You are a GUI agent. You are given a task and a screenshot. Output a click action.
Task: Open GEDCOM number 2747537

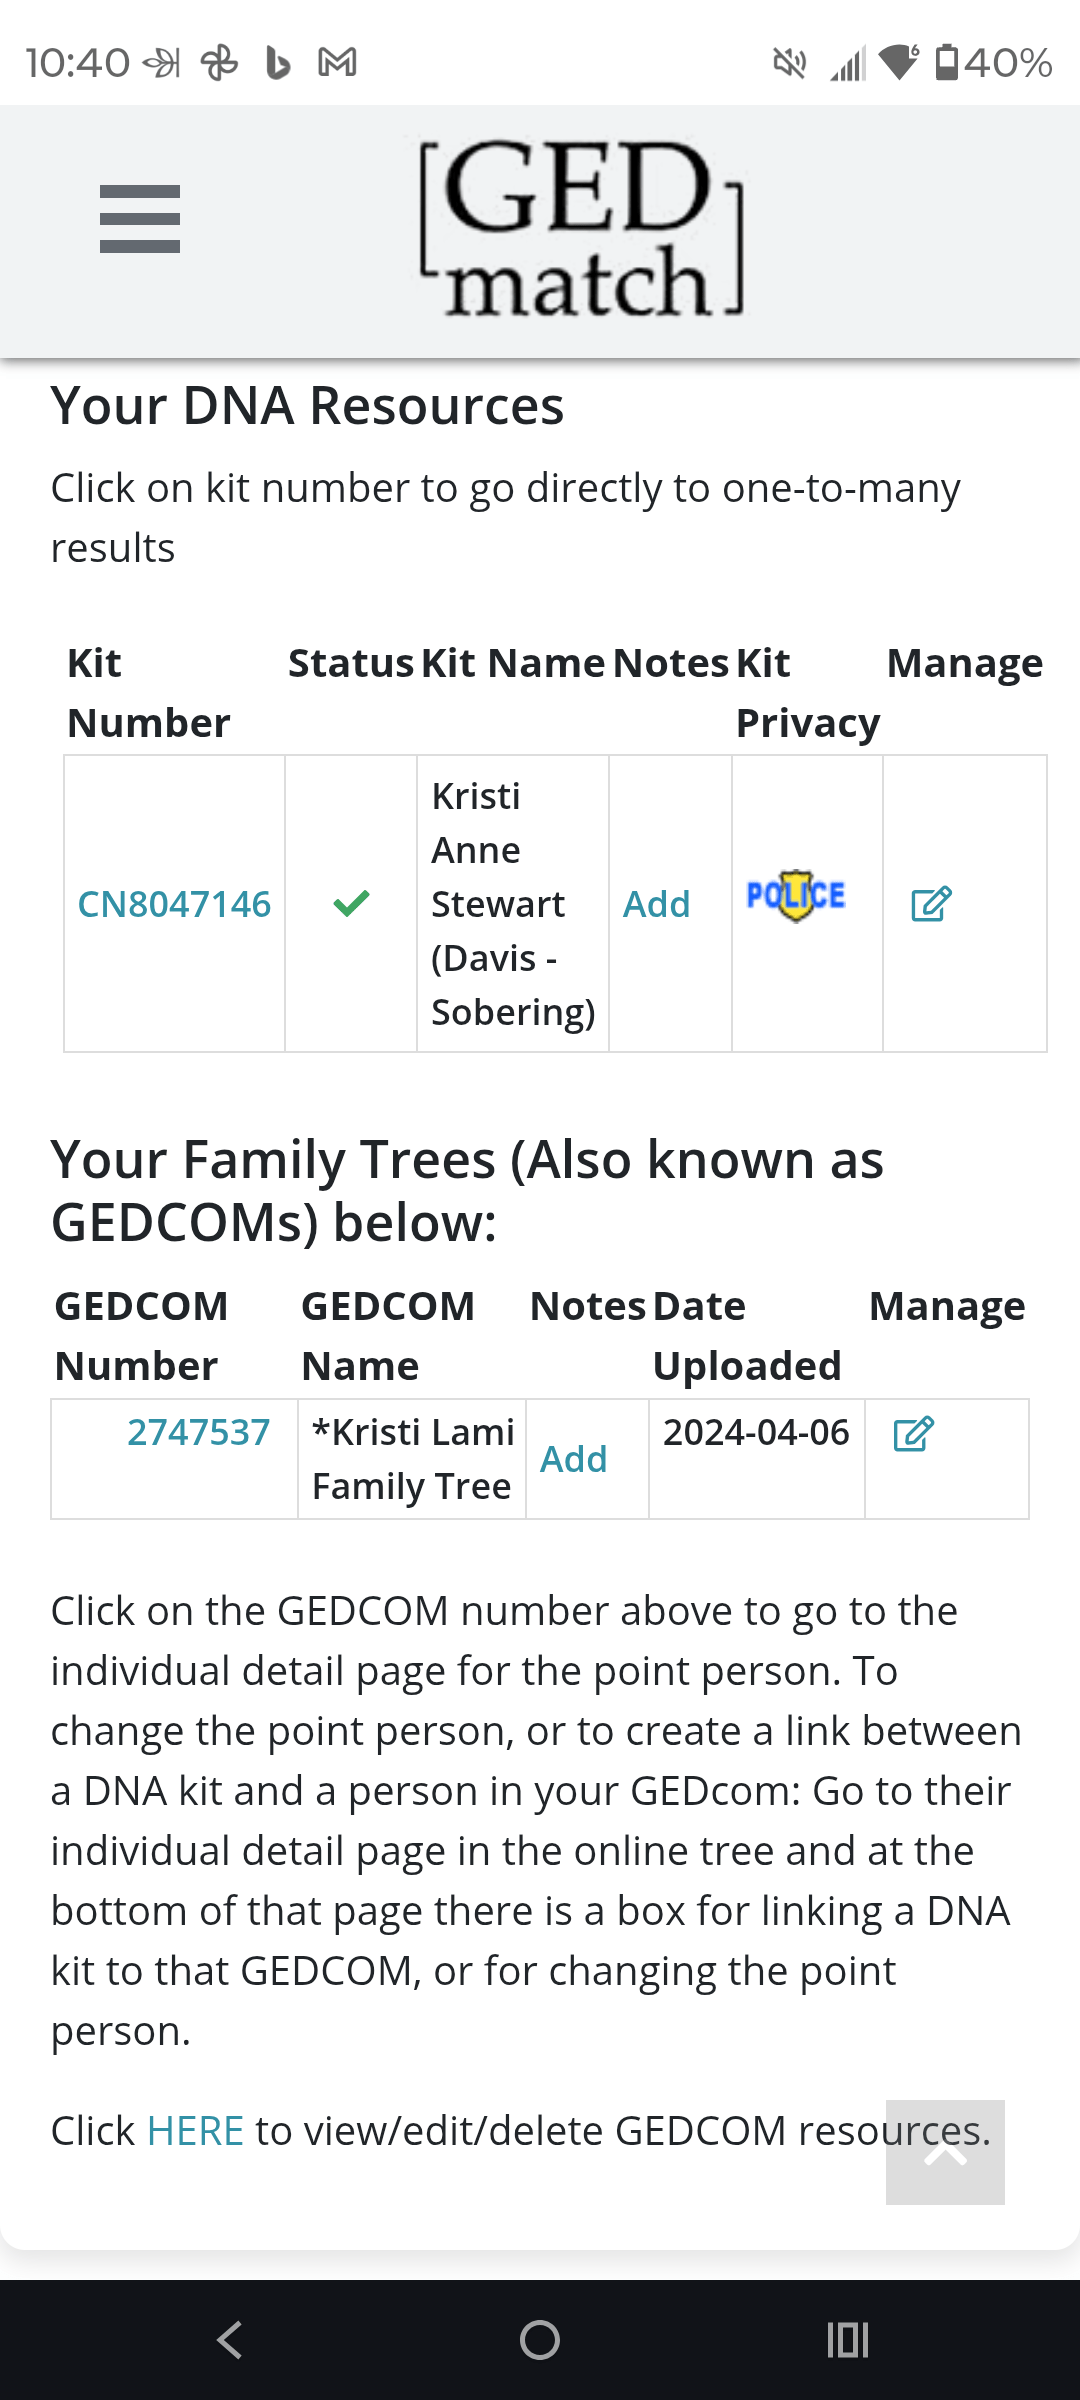198,1432
